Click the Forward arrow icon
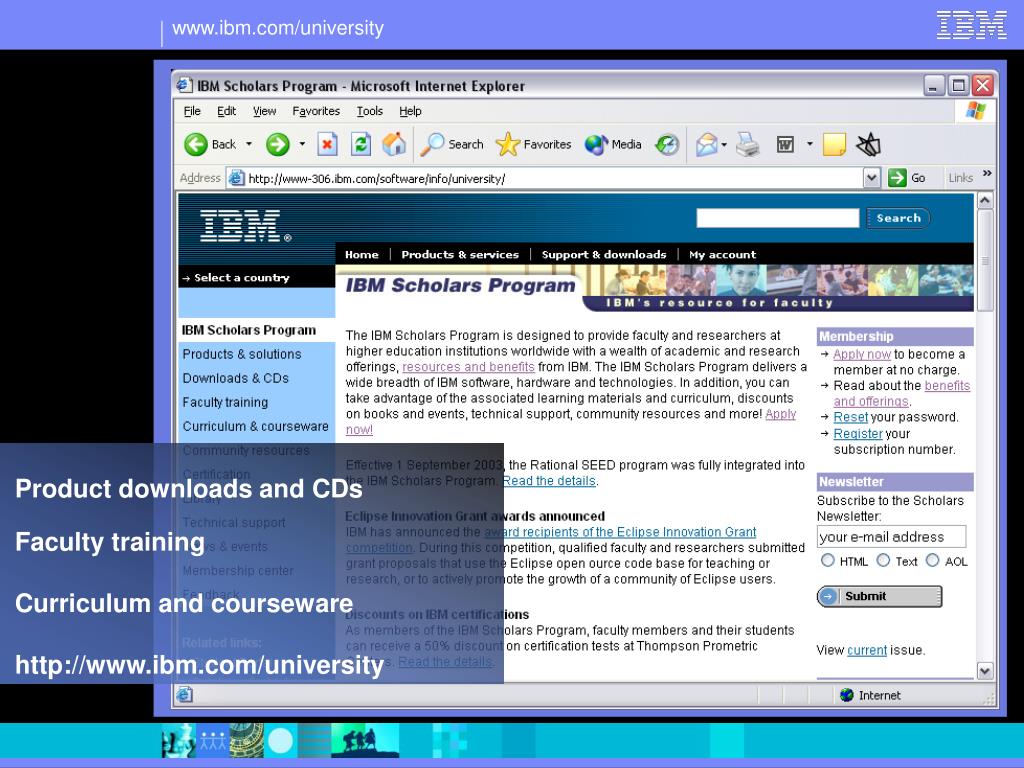1024x768 pixels. pyautogui.click(x=278, y=144)
